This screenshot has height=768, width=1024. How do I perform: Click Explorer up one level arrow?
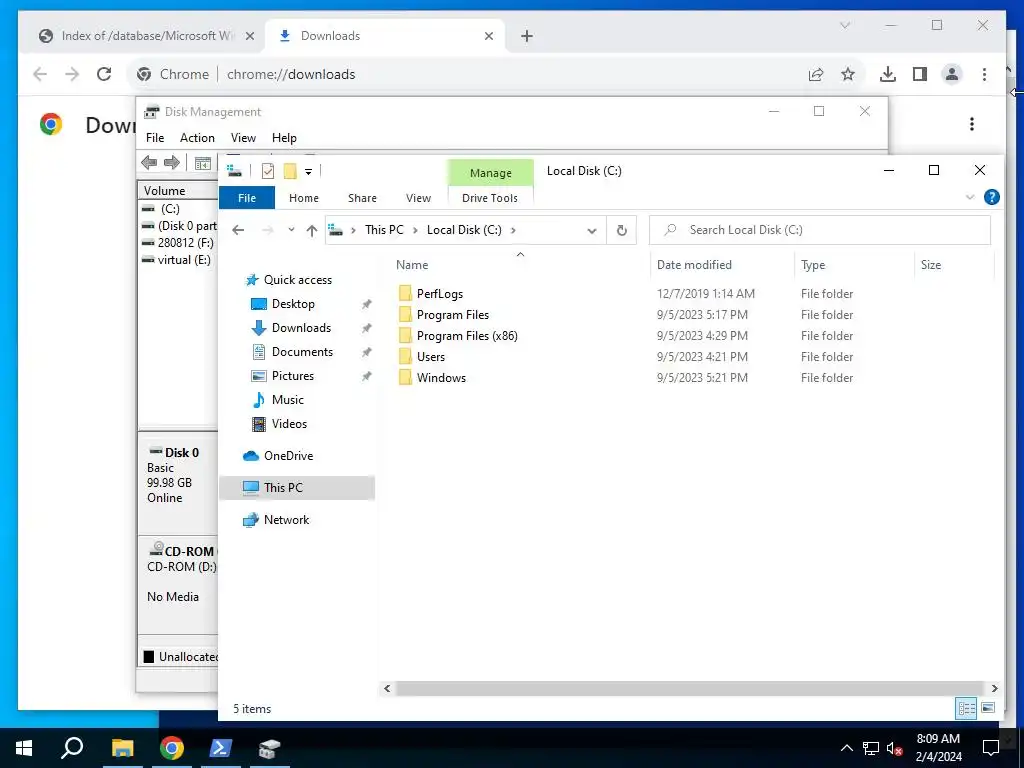[312, 230]
